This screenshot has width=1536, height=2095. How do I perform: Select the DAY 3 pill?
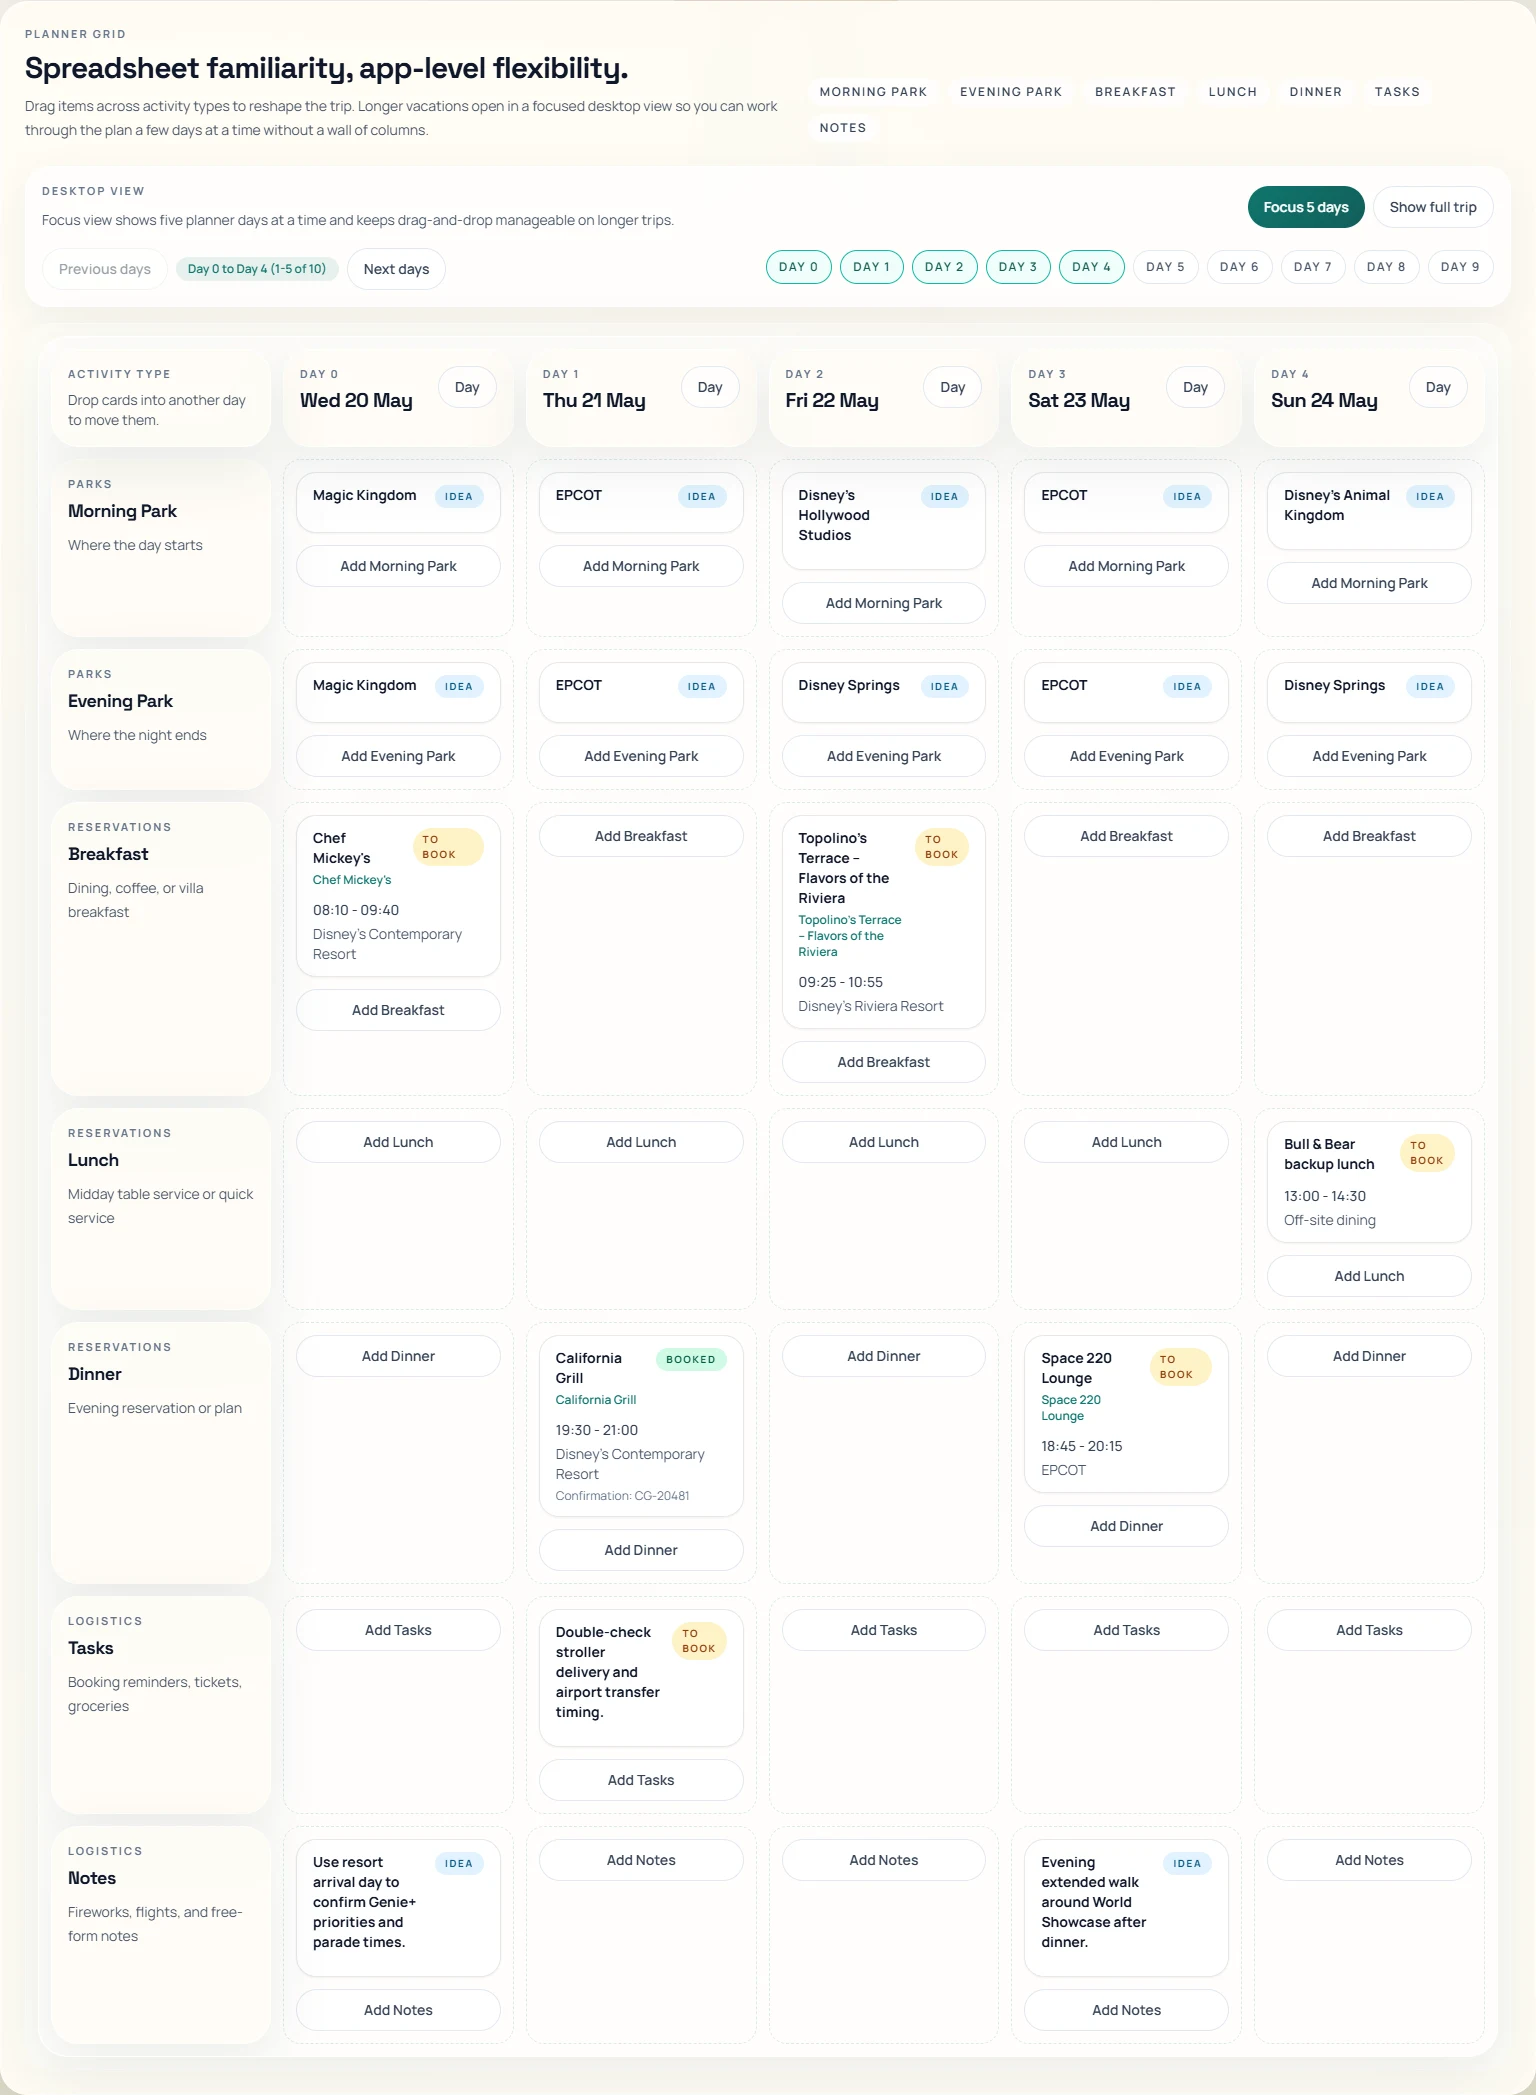click(x=1018, y=267)
